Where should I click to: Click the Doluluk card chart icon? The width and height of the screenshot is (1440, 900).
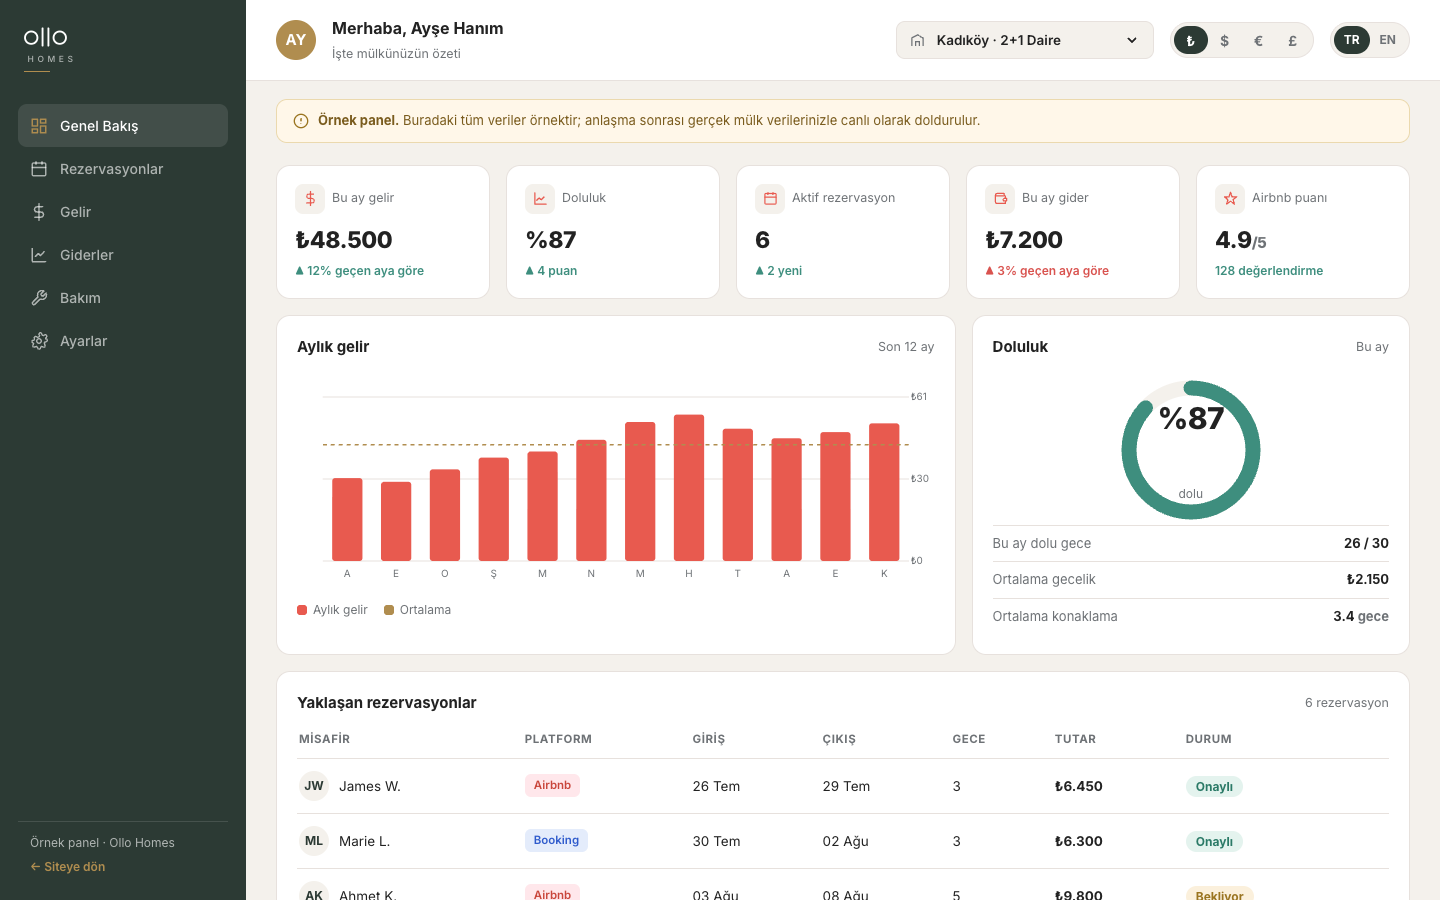[540, 198]
